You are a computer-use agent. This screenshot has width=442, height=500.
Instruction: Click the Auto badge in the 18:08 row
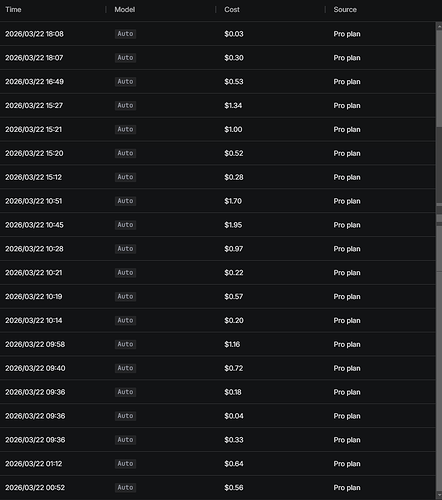[125, 34]
